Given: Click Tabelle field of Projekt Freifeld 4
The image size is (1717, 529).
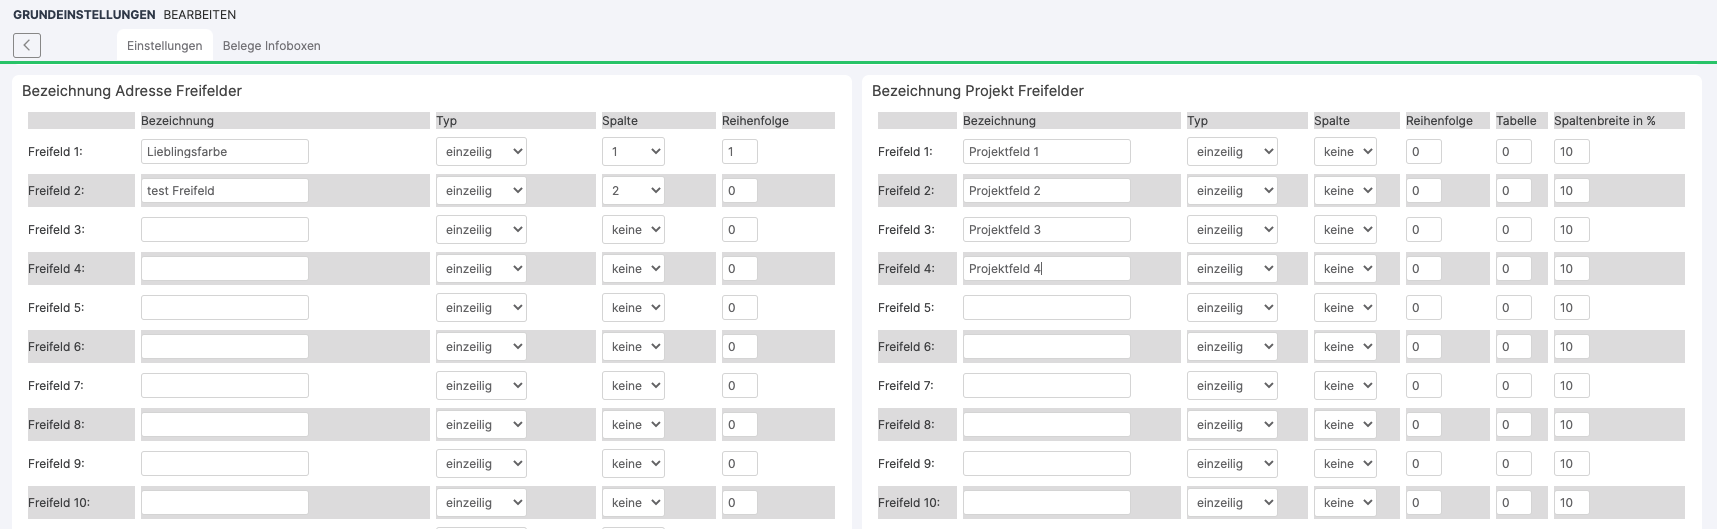Looking at the screenshot, I should pos(1513,269).
